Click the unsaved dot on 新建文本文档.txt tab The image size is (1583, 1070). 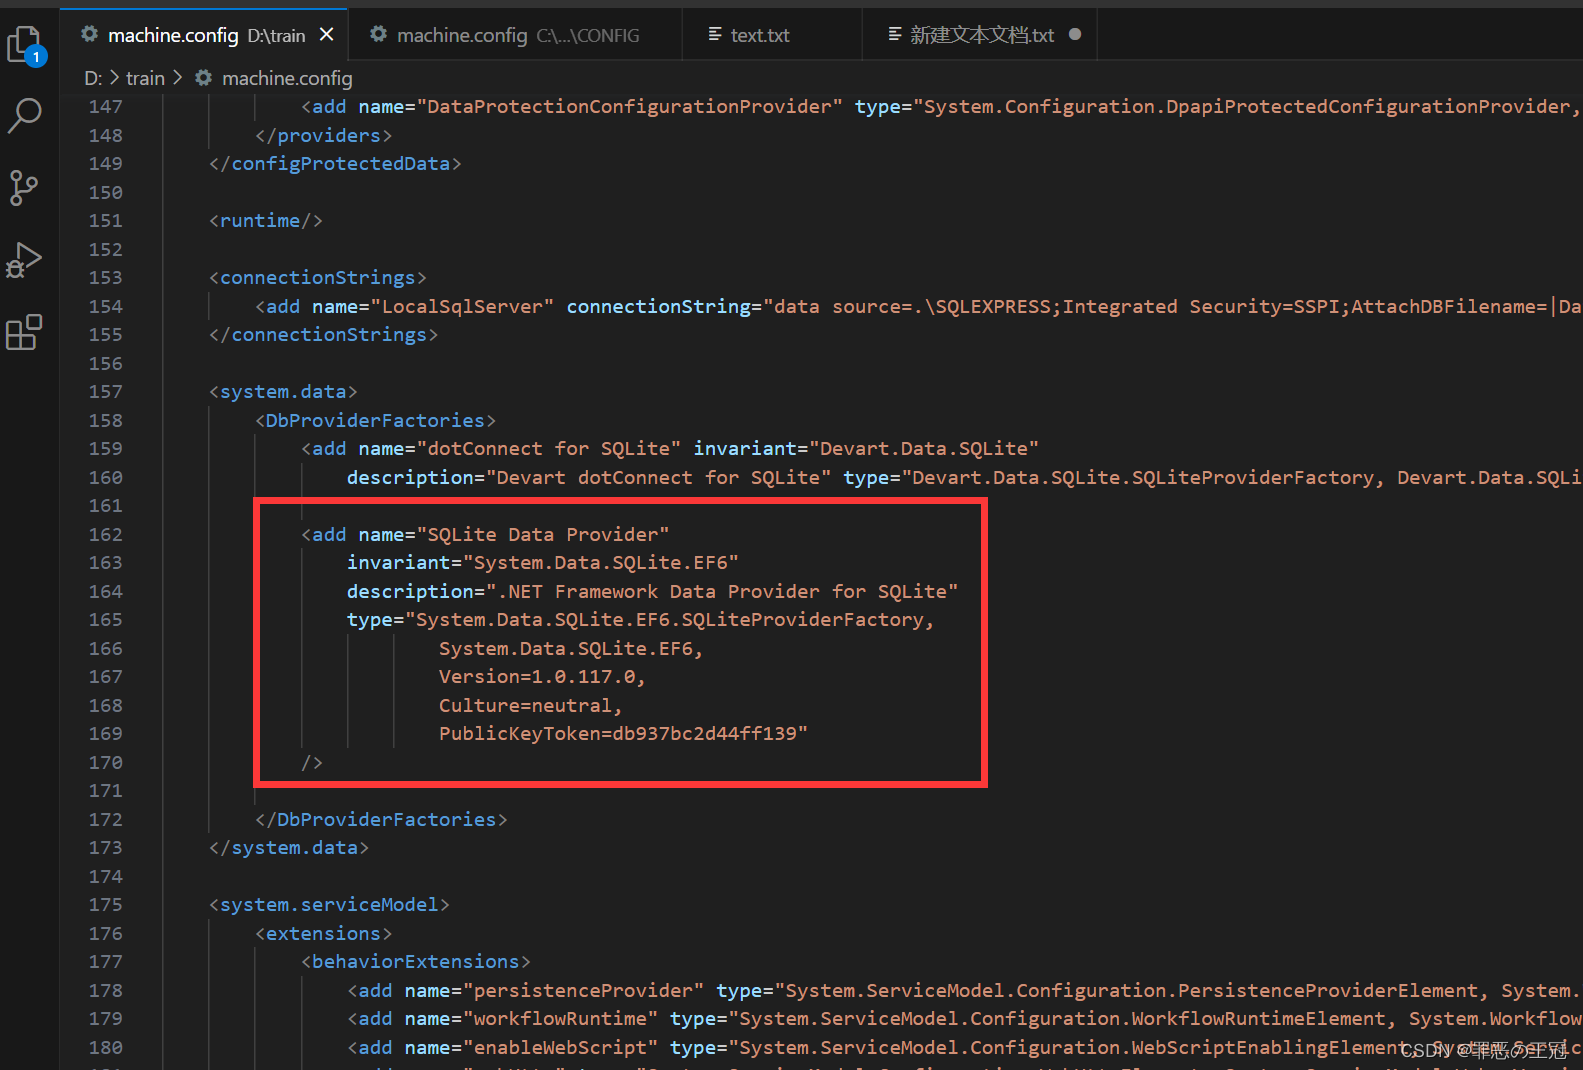(x=1075, y=34)
